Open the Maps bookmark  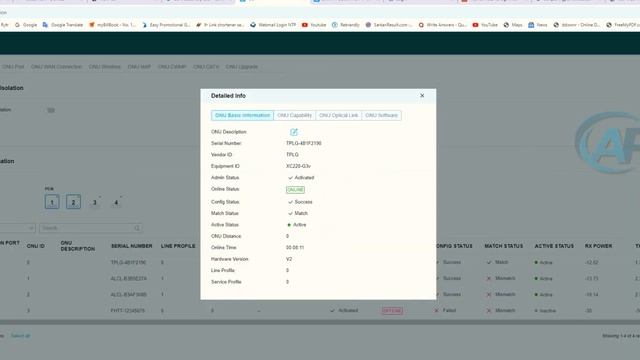tap(513, 25)
